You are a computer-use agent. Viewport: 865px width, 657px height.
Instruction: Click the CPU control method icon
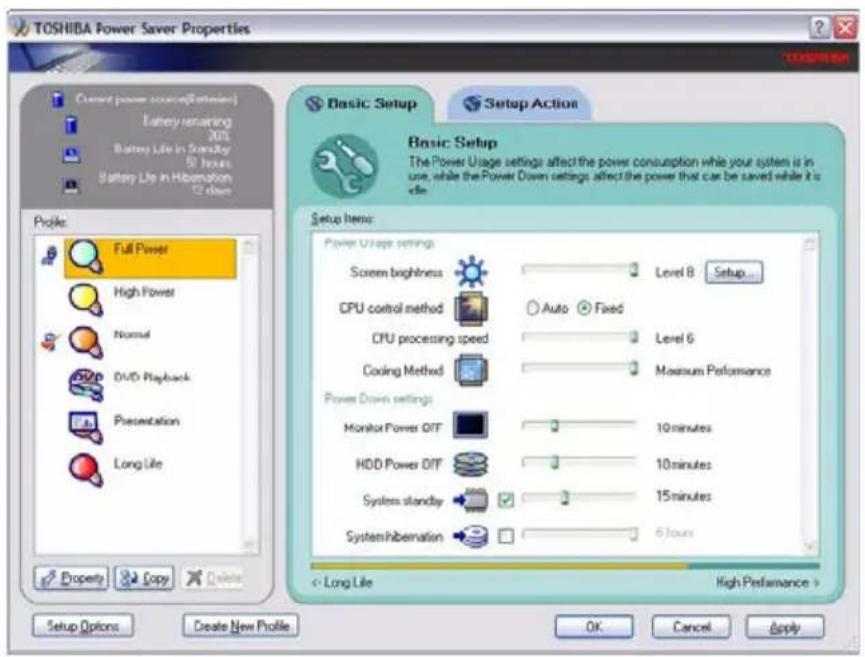(x=471, y=308)
